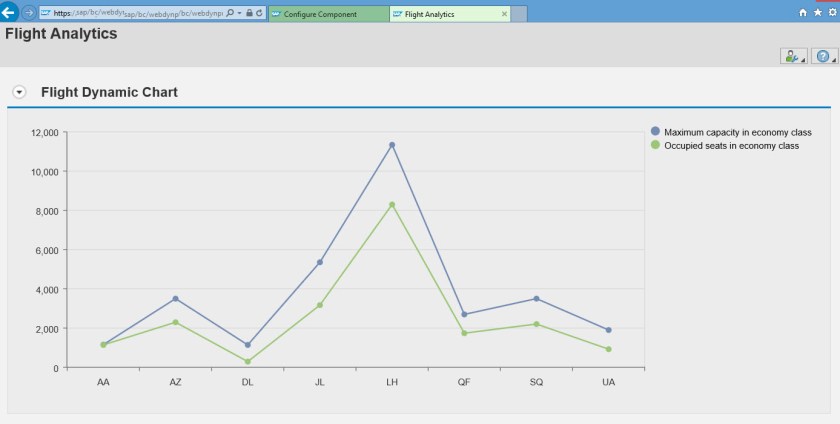Click the AZ occupied seats data point
The width and height of the screenshot is (840, 424).
click(x=175, y=322)
